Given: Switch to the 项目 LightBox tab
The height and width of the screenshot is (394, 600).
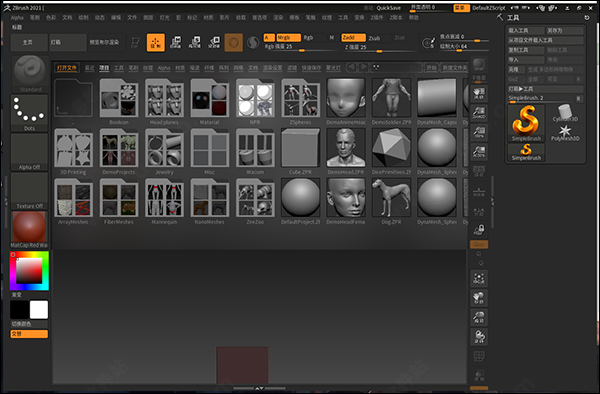Looking at the screenshot, I should point(104,68).
